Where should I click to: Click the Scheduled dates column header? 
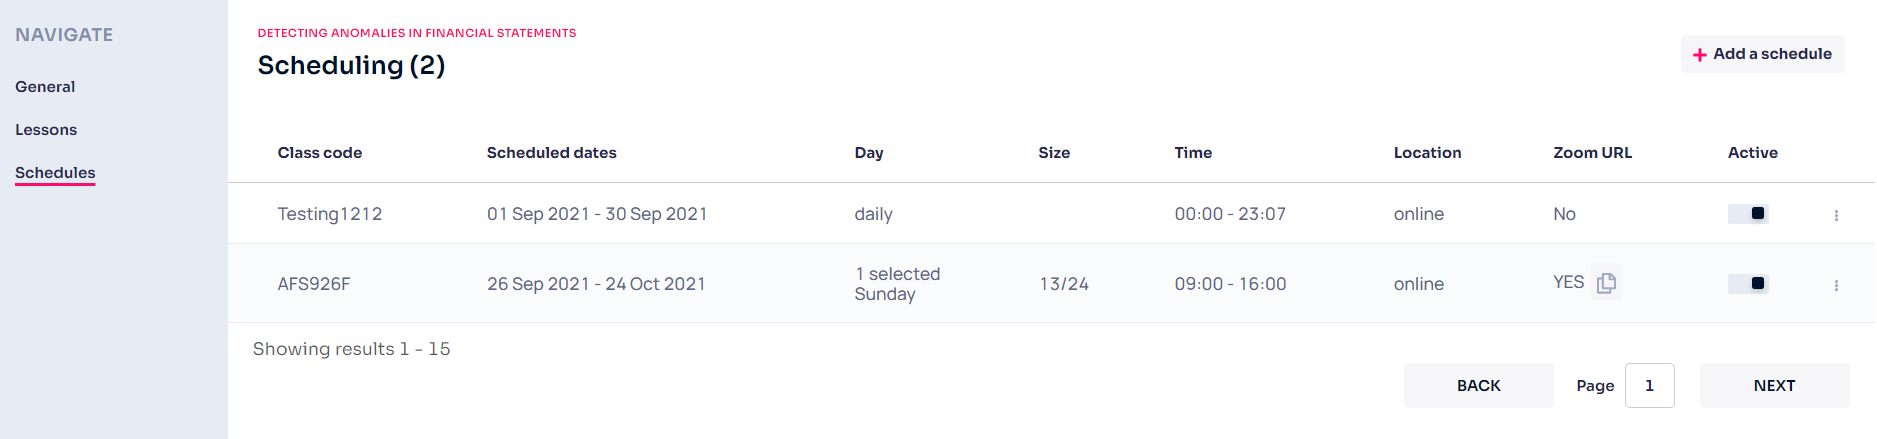point(551,153)
